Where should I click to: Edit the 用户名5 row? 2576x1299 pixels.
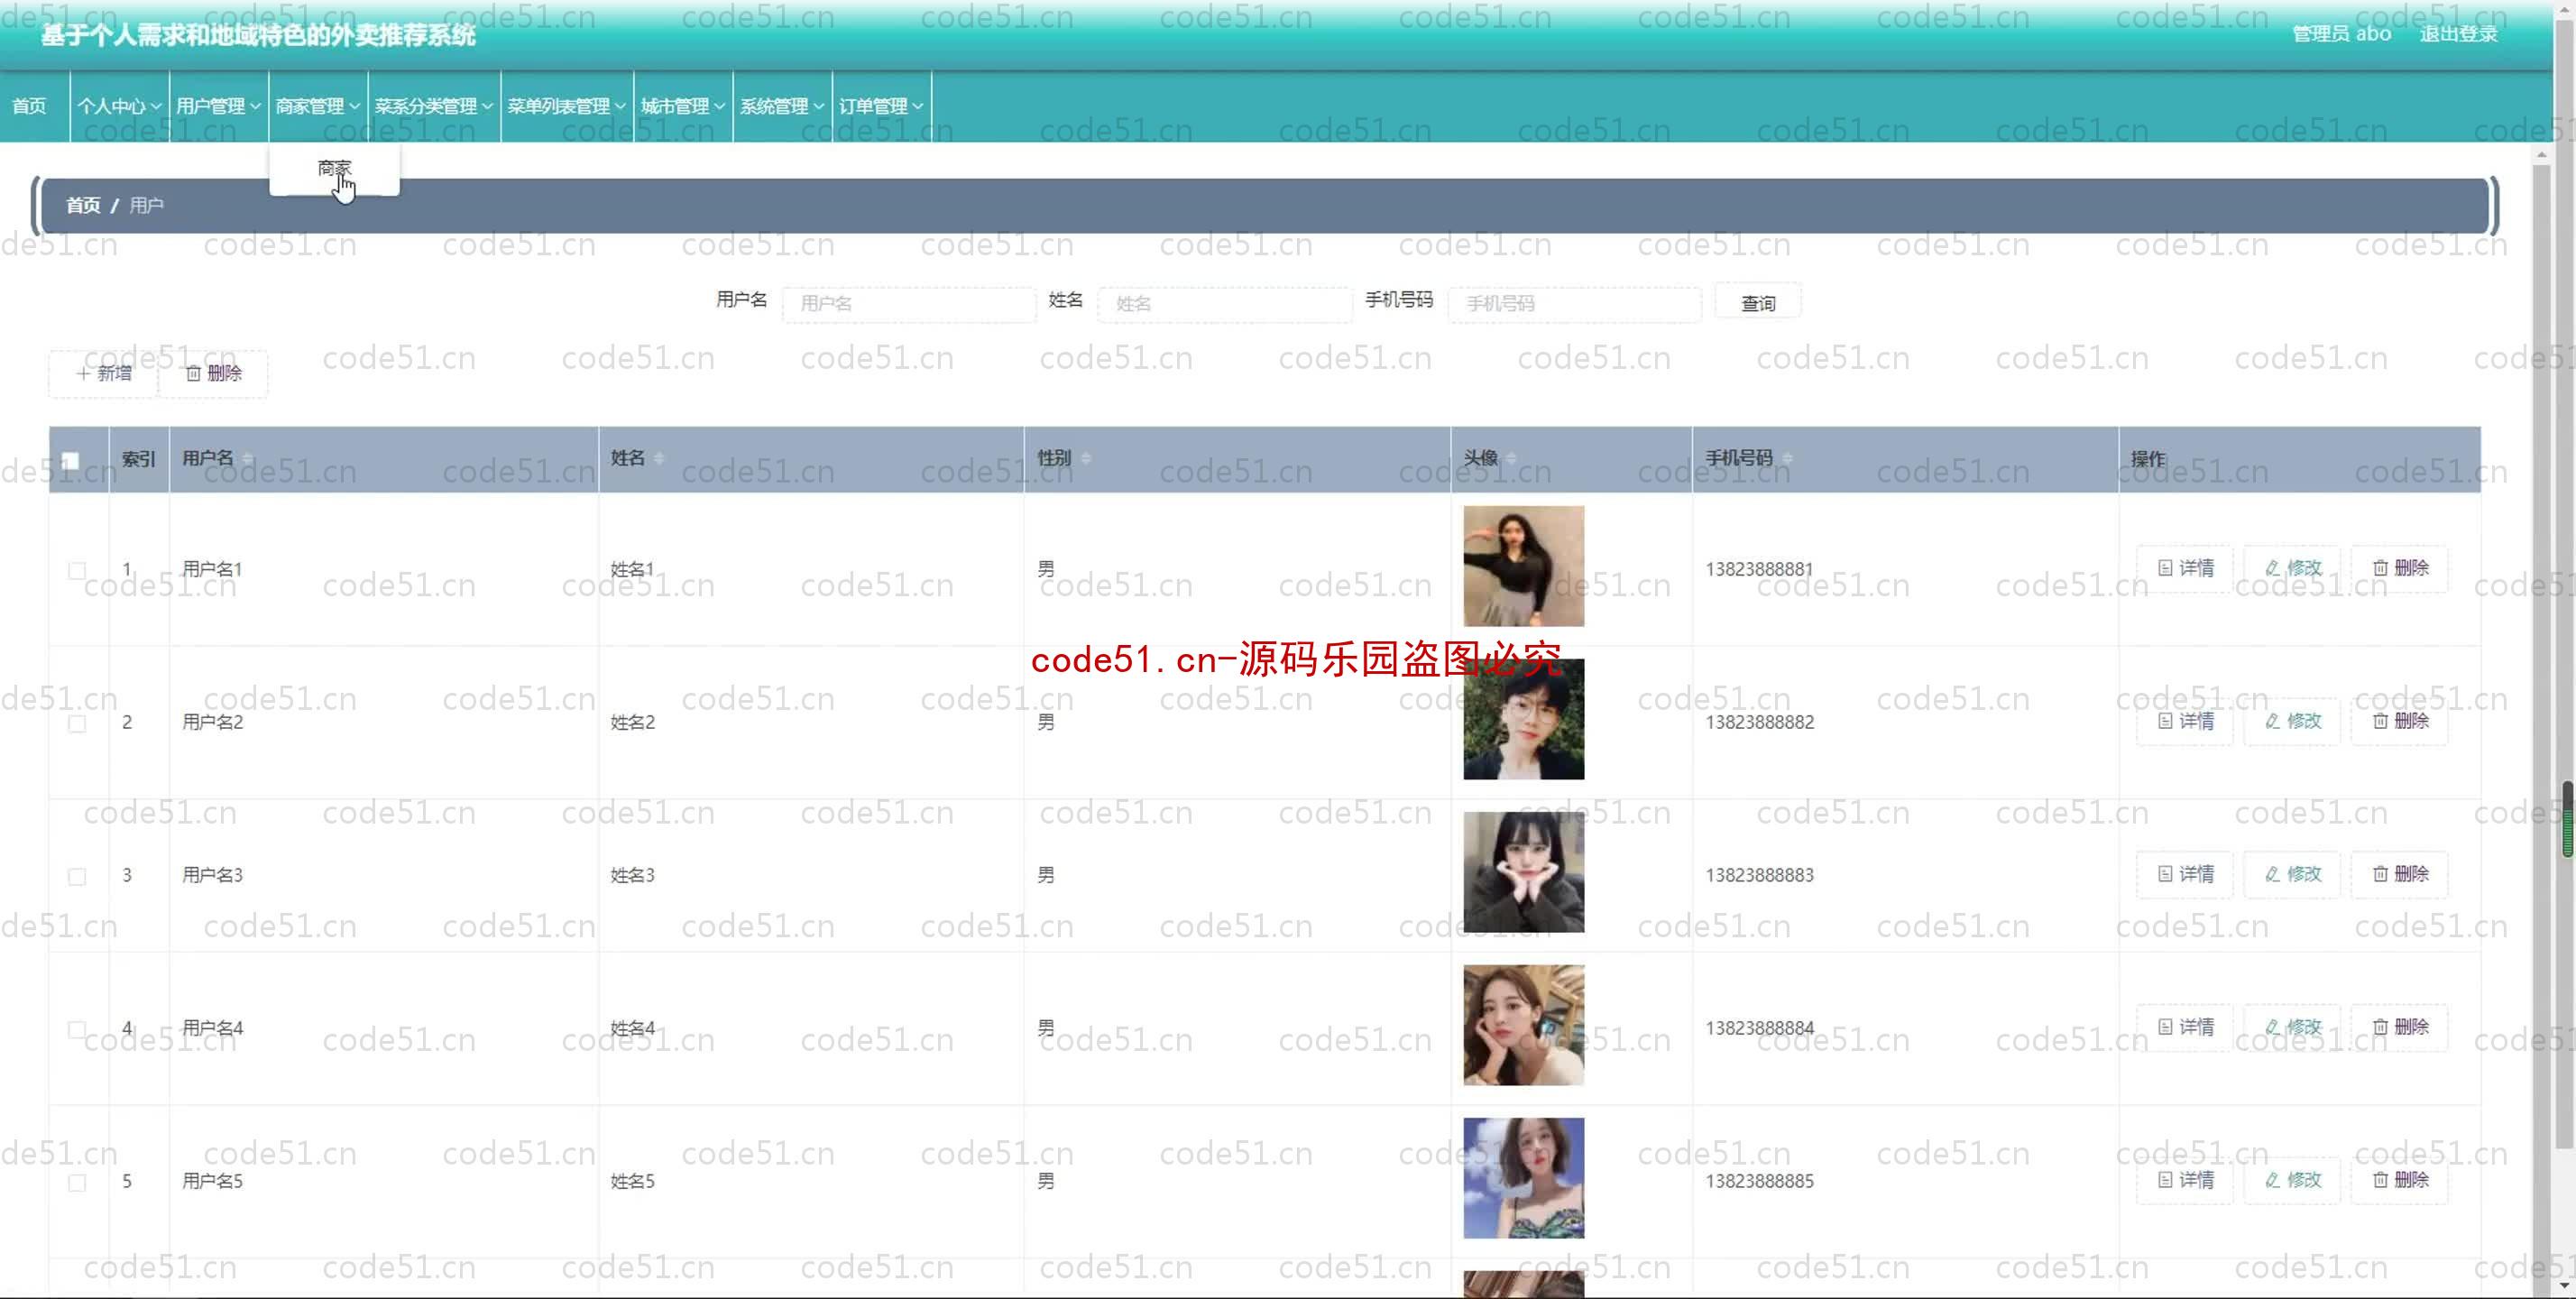click(x=2292, y=1180)
